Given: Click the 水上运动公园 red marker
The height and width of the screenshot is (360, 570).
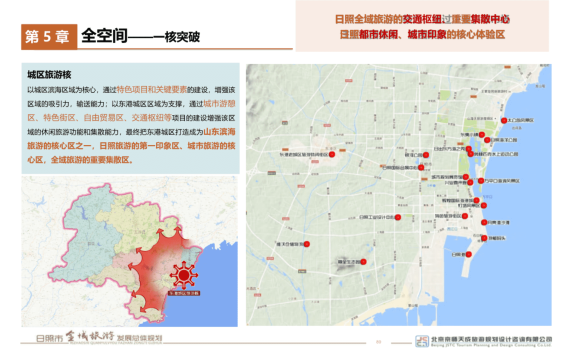Looking at the screenshot, I should tap(471, 154).
